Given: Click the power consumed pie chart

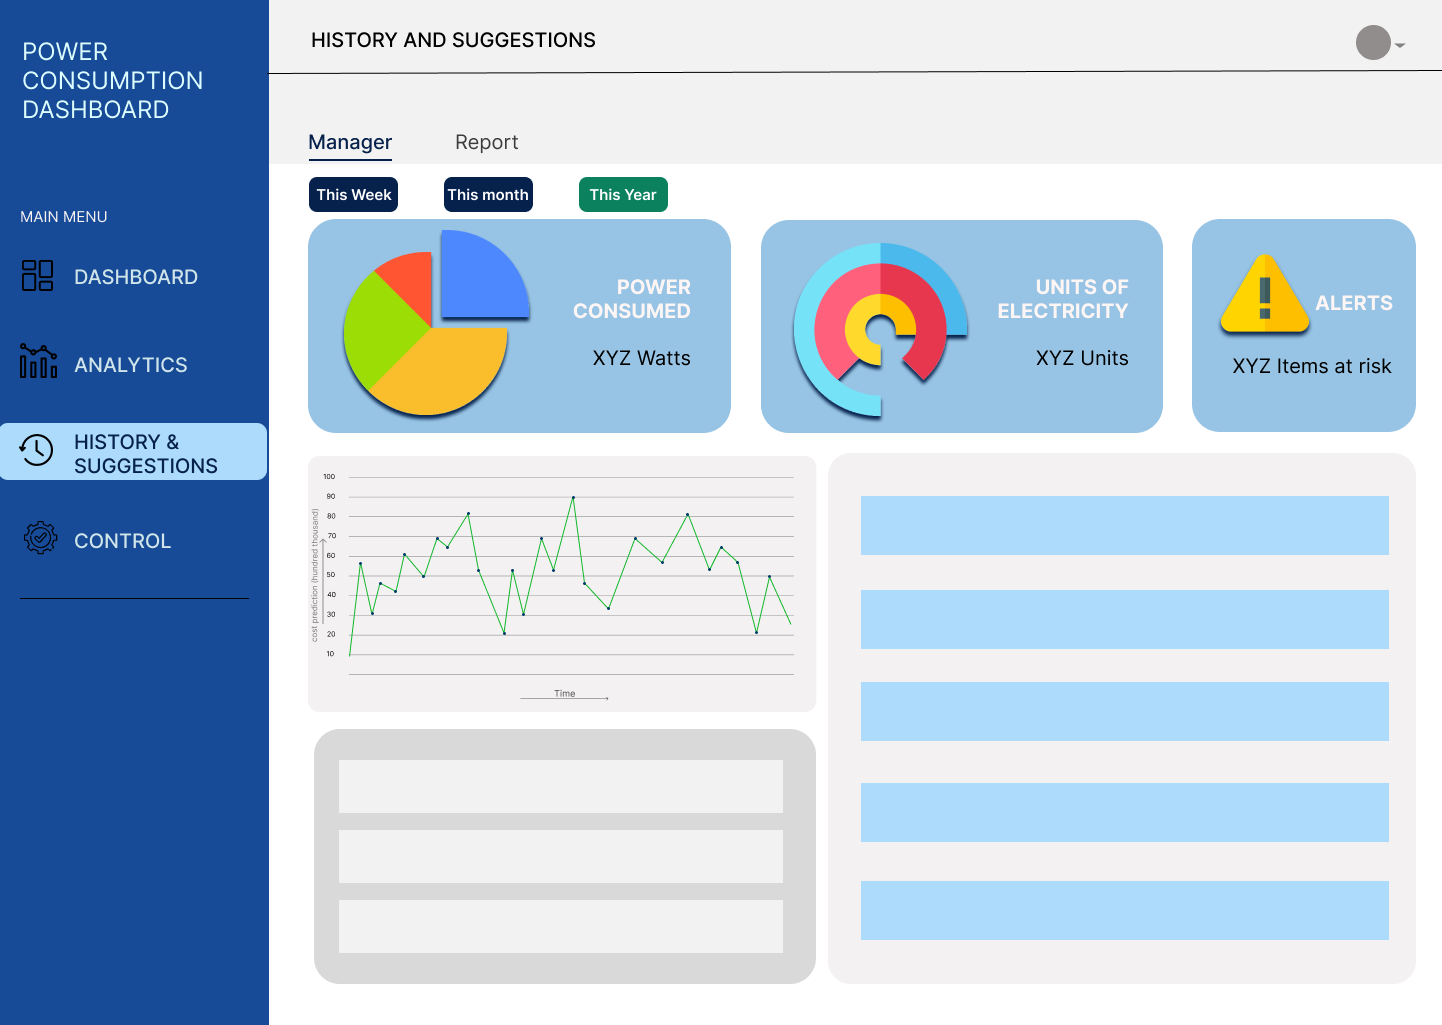Looking at the screenshot, I should coord(437,322).
